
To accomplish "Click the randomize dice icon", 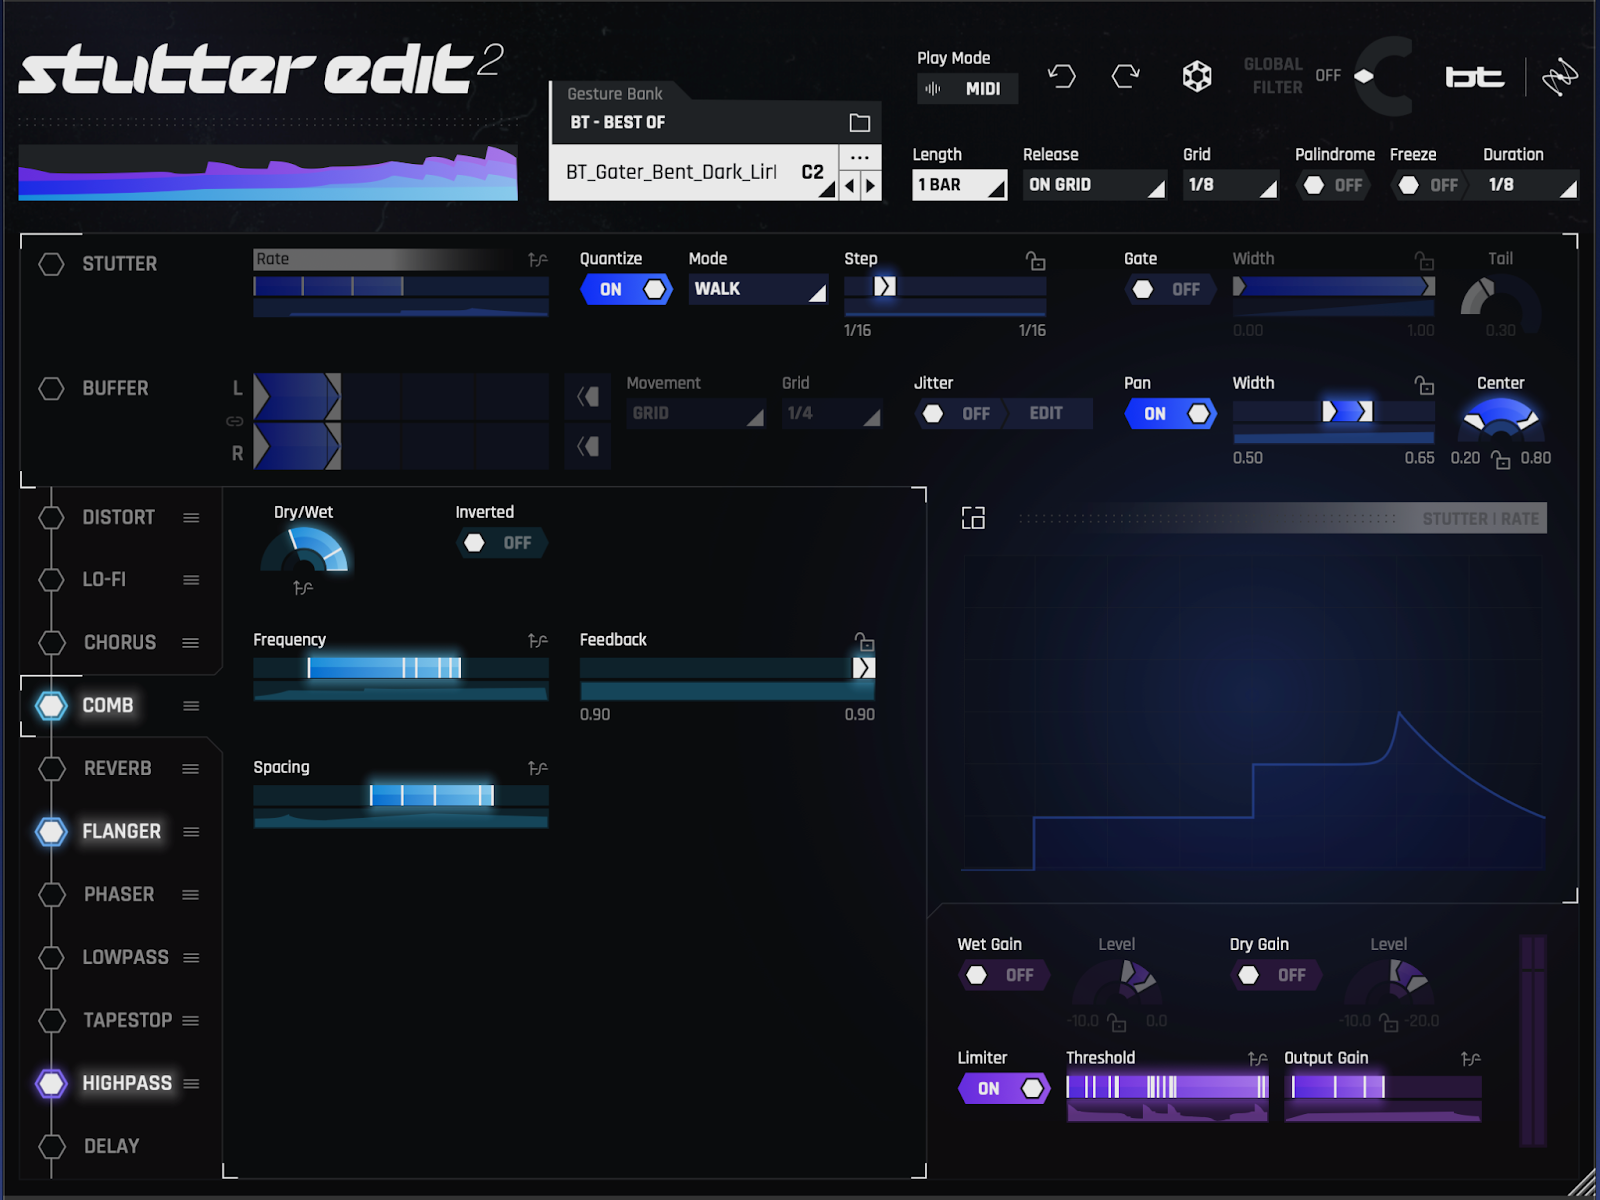I will point(1197,76).
